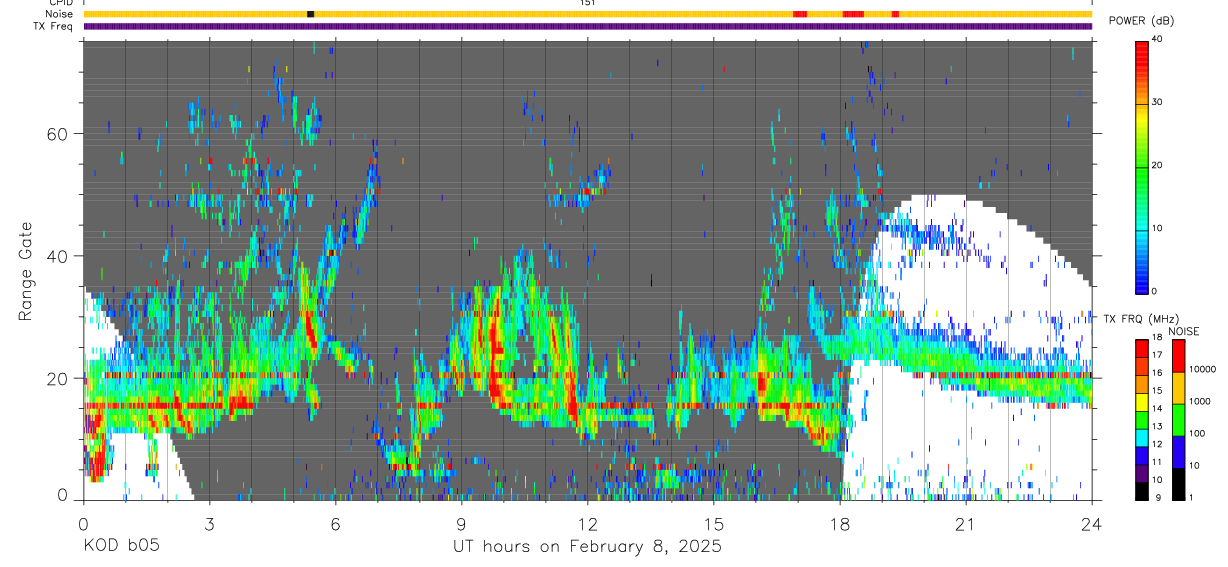Click the '18' label on the TX FRQ scale
This screenshot has height=567, width=1228.
pyautogui.click(x=1156, y=339)
